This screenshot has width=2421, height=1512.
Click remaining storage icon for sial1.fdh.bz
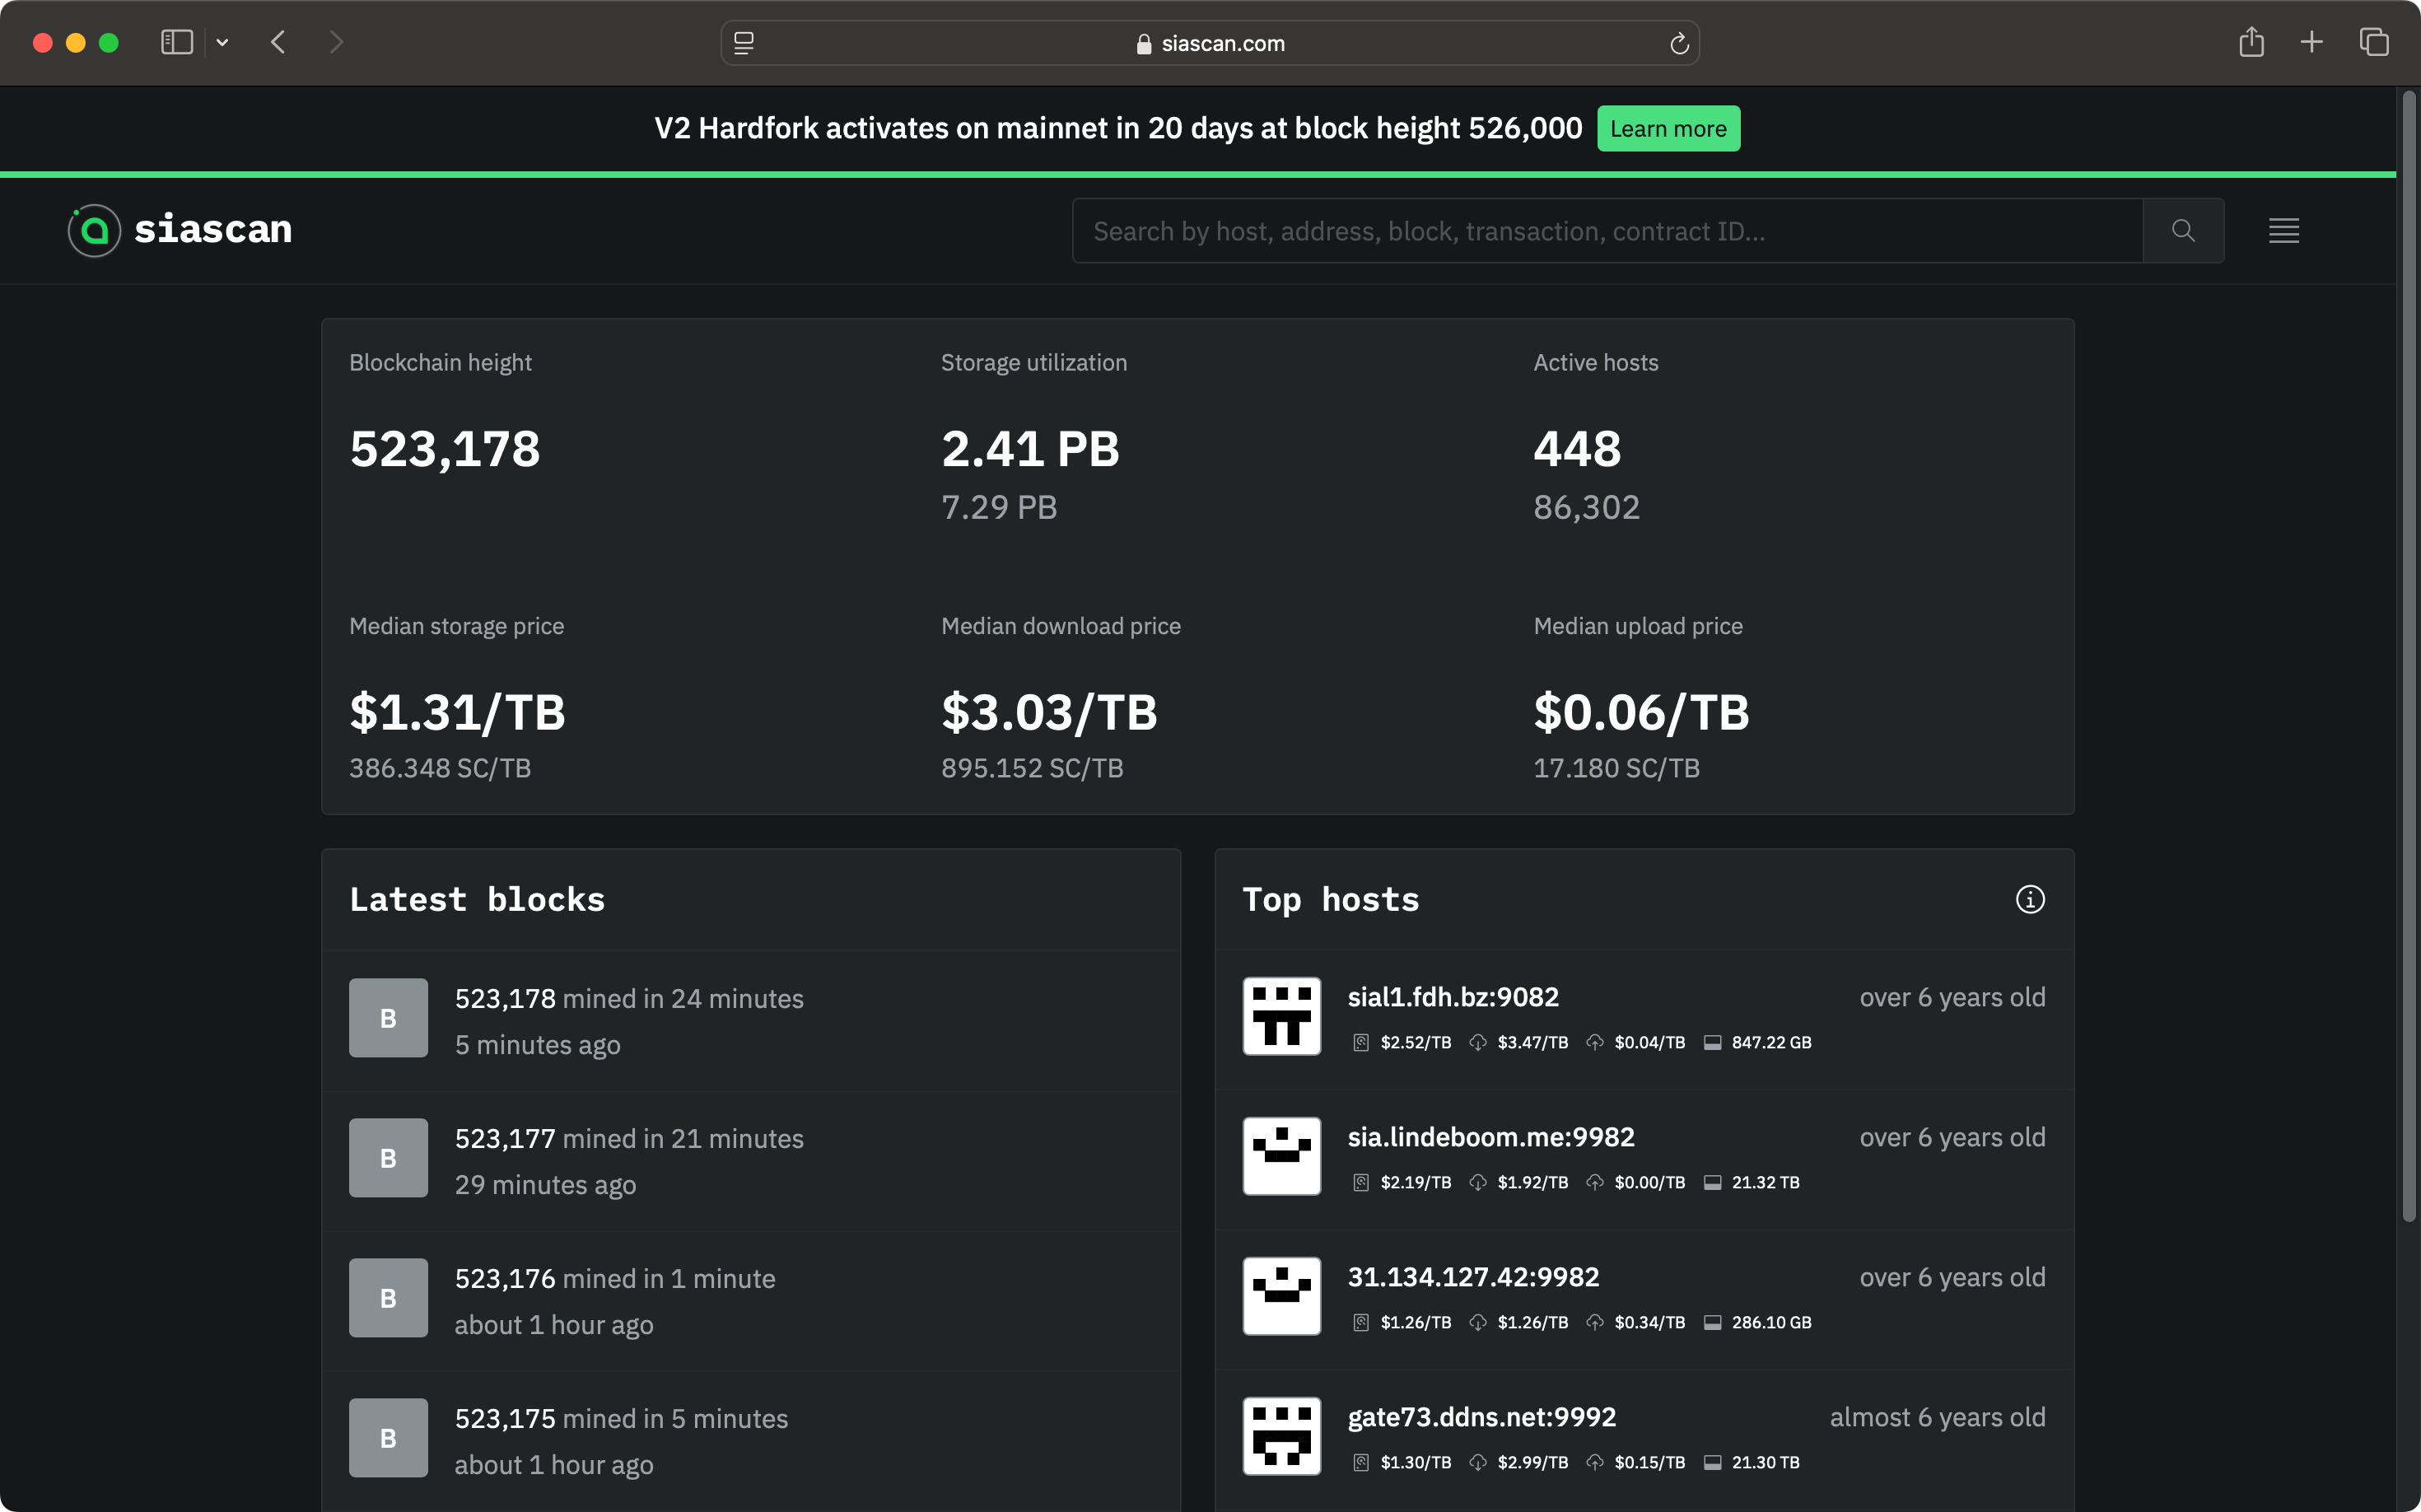click(x=1713, y=1043)
